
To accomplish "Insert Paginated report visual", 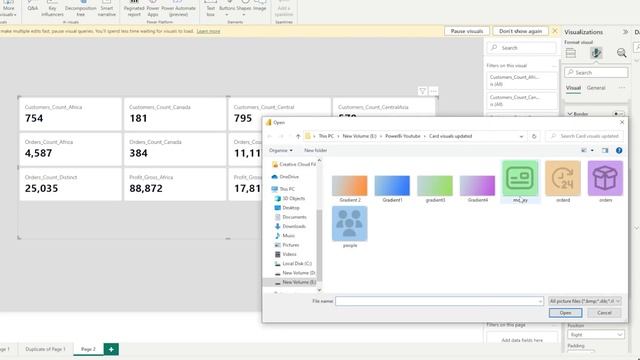I will [134, 9].
